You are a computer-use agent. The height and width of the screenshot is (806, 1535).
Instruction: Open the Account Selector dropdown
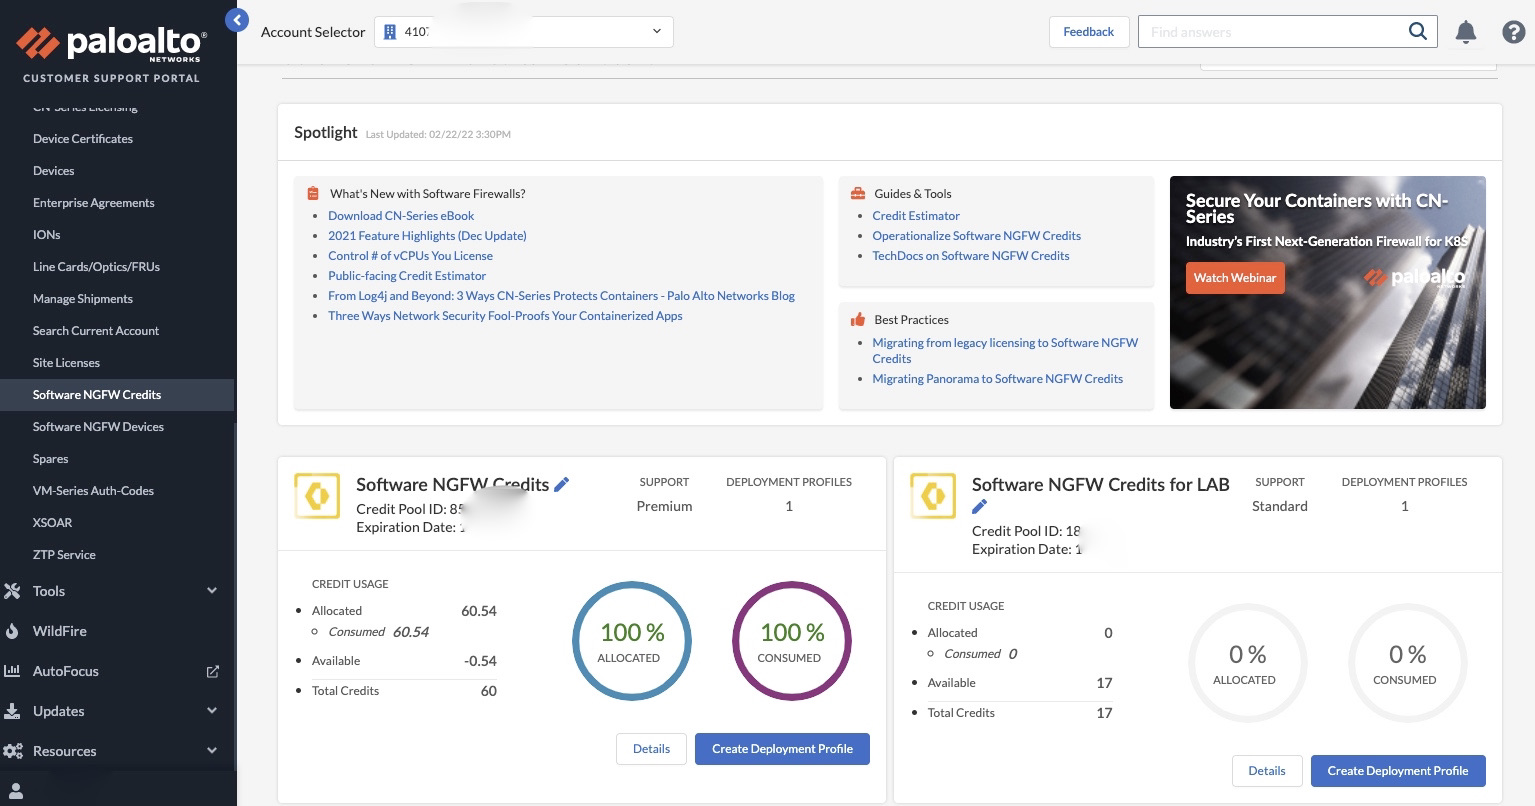523,32
